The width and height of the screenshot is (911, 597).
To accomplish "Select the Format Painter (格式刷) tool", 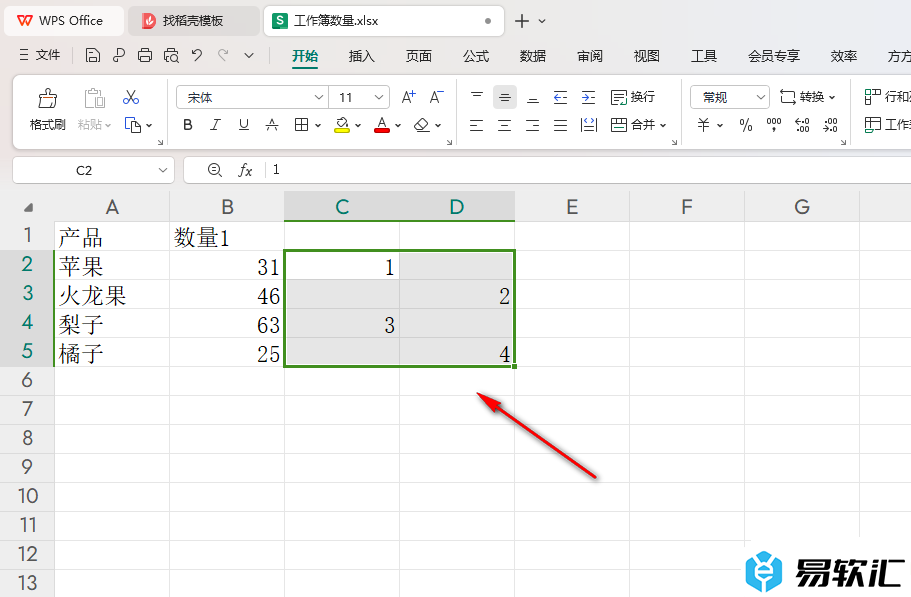I will pos(48,109).
